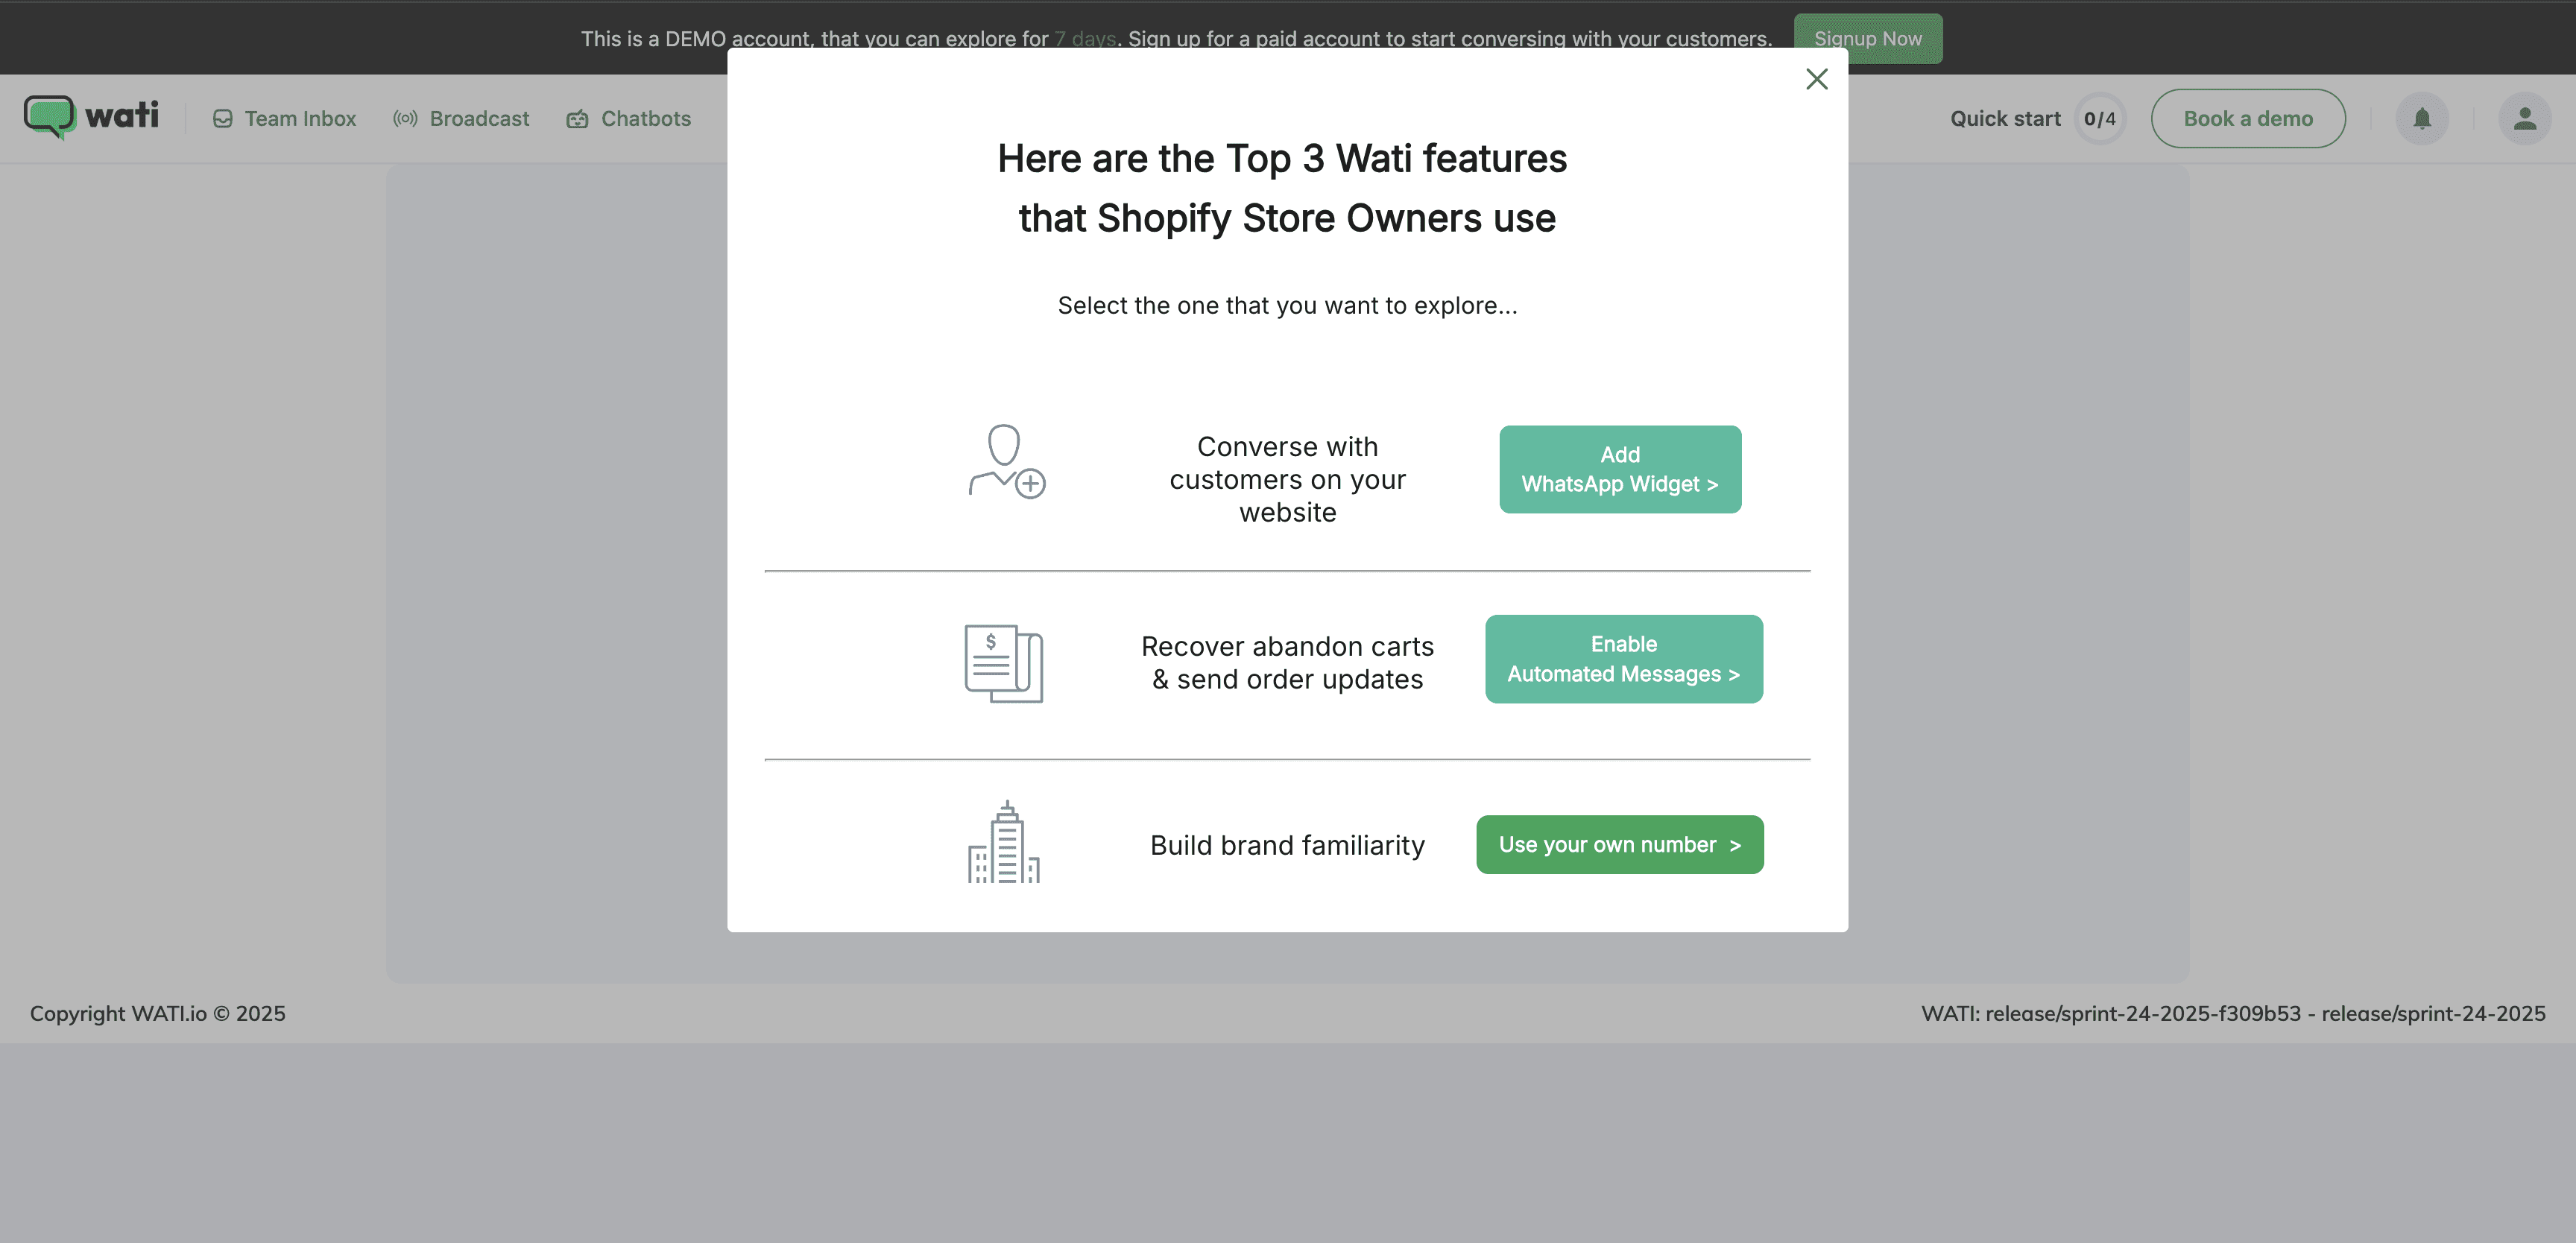
Task: Click the Wati logo icon
Action: pos(49,117)
